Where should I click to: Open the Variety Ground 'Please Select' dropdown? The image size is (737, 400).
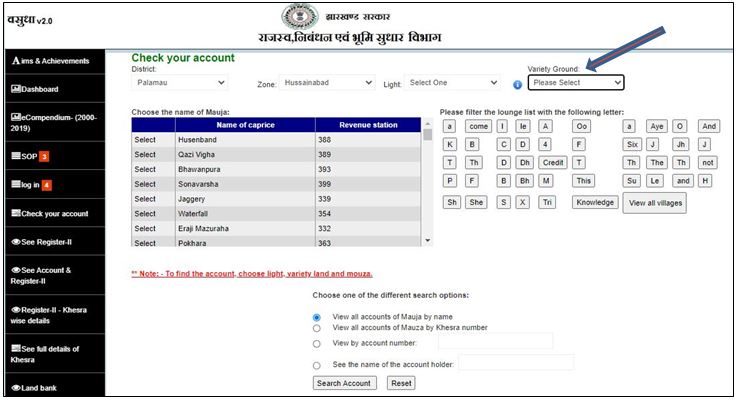575,83
